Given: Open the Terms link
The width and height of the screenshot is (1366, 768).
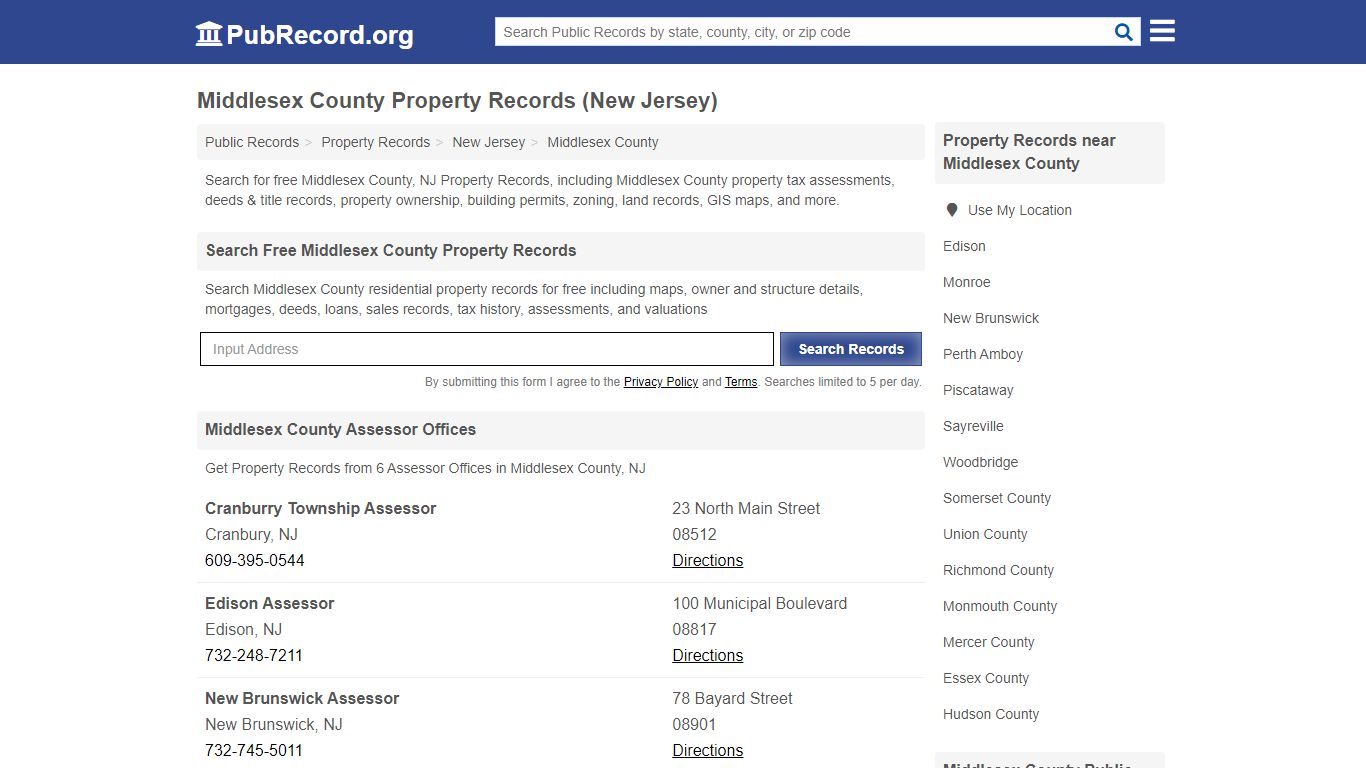Looking at the screenshot, I should pos(741,382).
